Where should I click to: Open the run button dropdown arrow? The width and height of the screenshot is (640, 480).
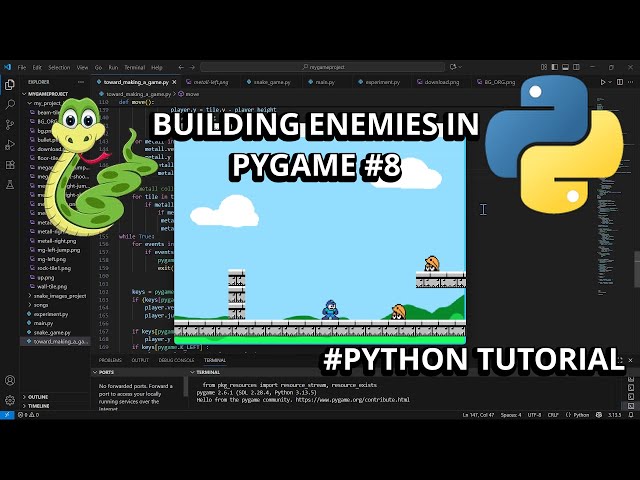point(611,82)
